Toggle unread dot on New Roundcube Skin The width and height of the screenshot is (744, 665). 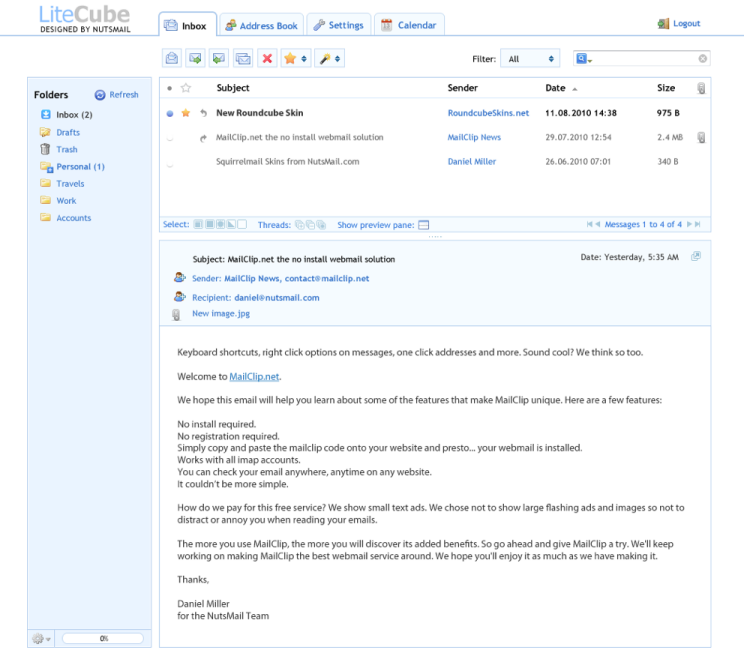(x=170, y=113)
